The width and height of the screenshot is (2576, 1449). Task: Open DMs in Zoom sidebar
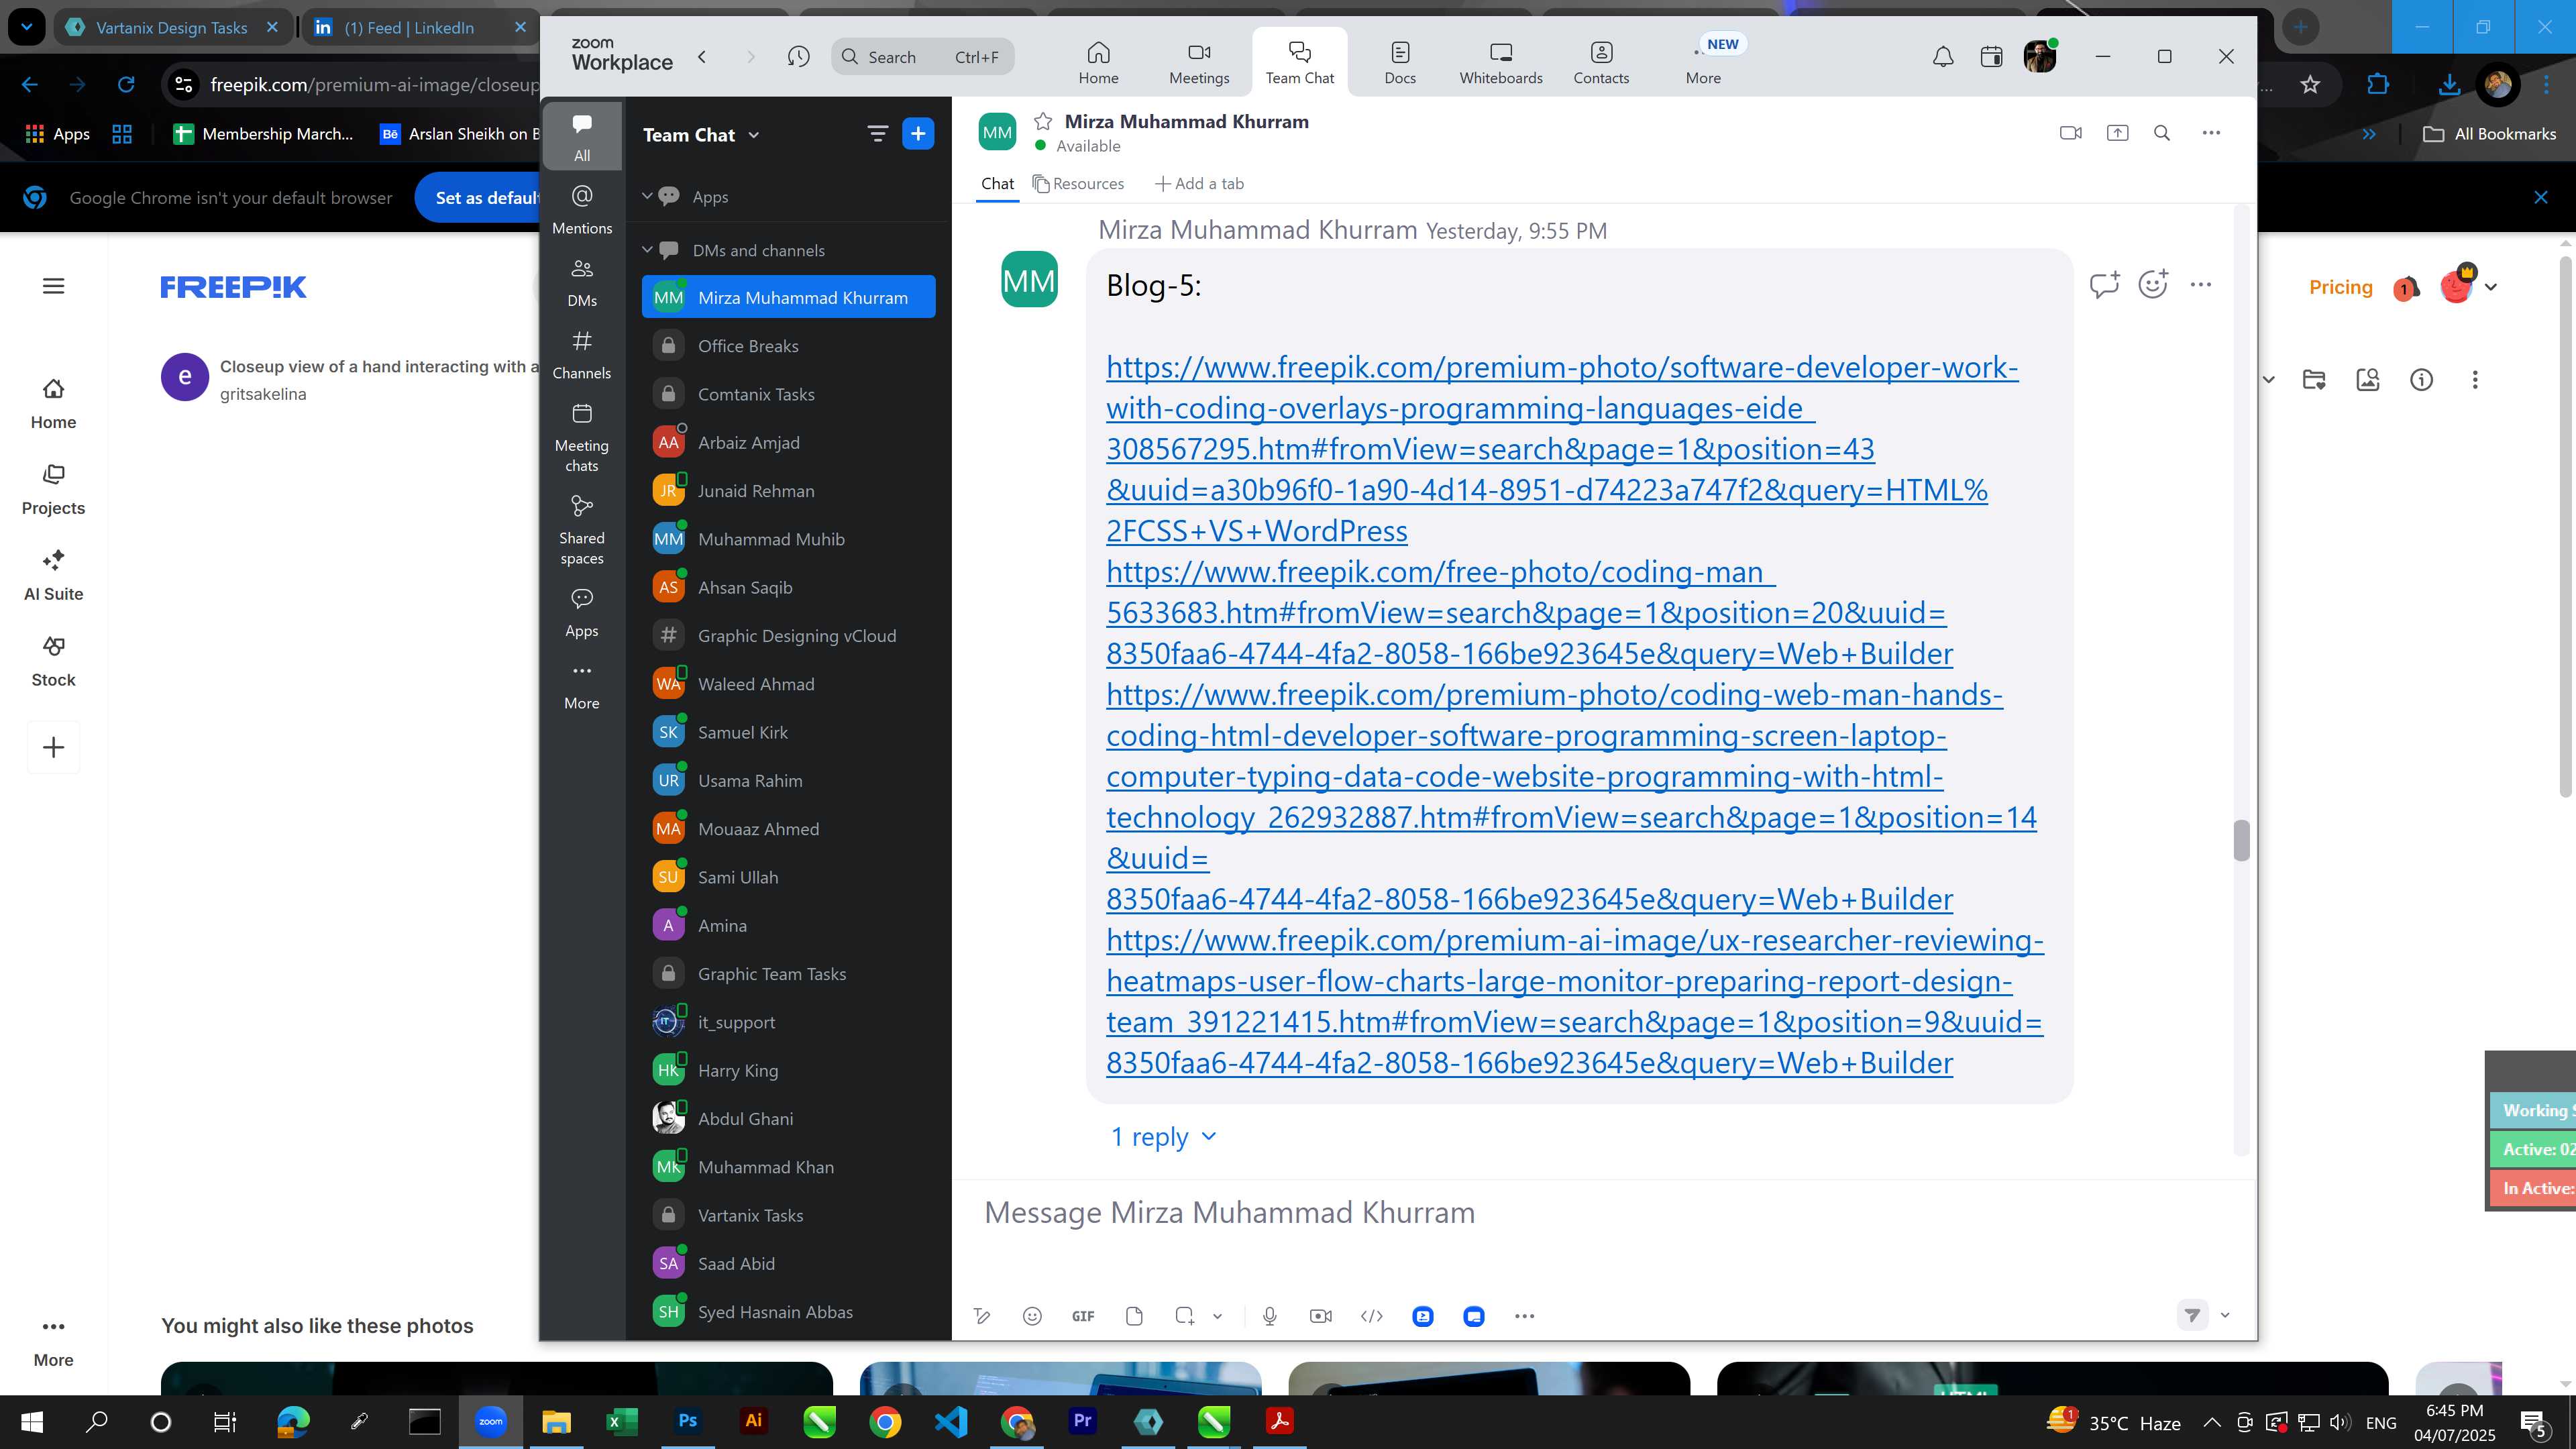(582, 283)
